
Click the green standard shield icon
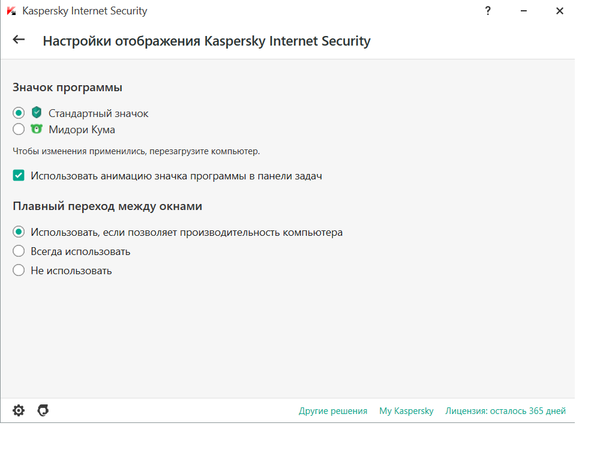pos(37,113)
